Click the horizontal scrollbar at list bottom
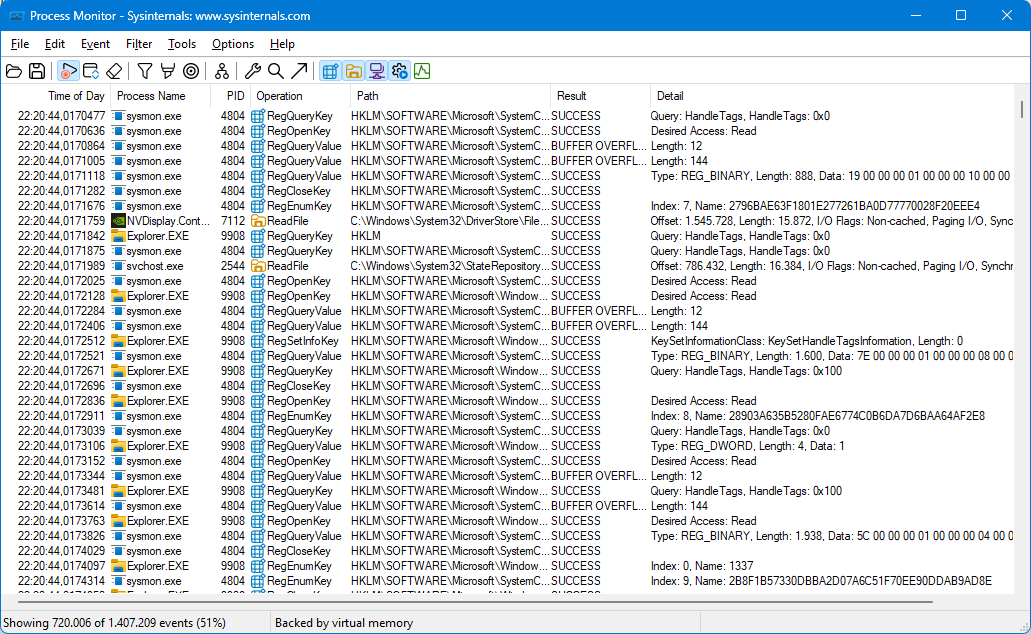 [475, 602]
